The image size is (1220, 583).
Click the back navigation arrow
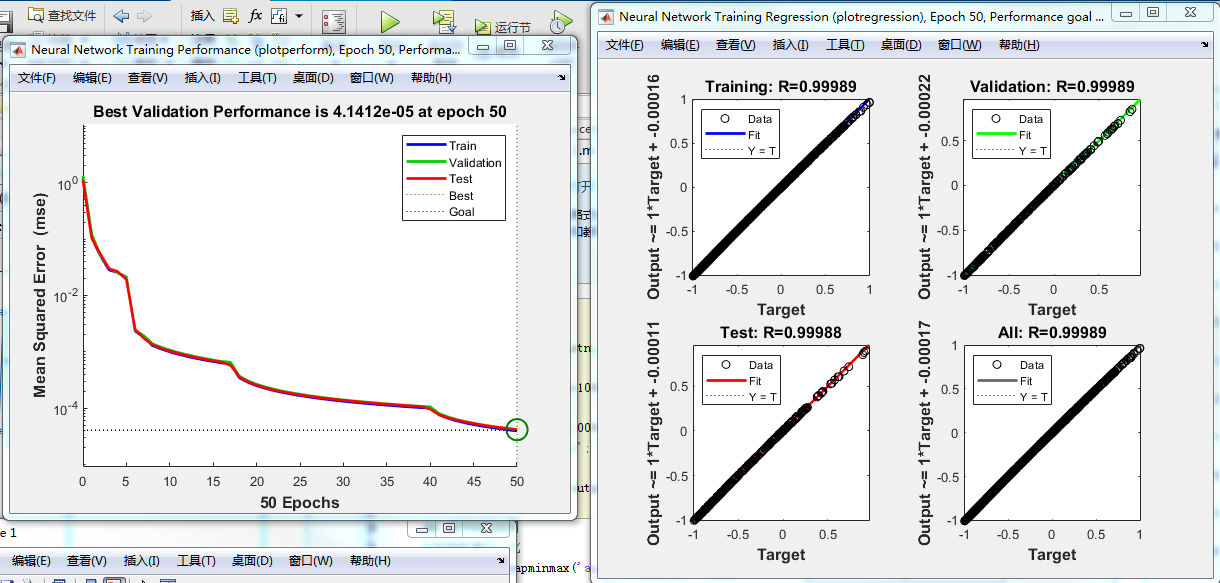(x=123, y=15)
